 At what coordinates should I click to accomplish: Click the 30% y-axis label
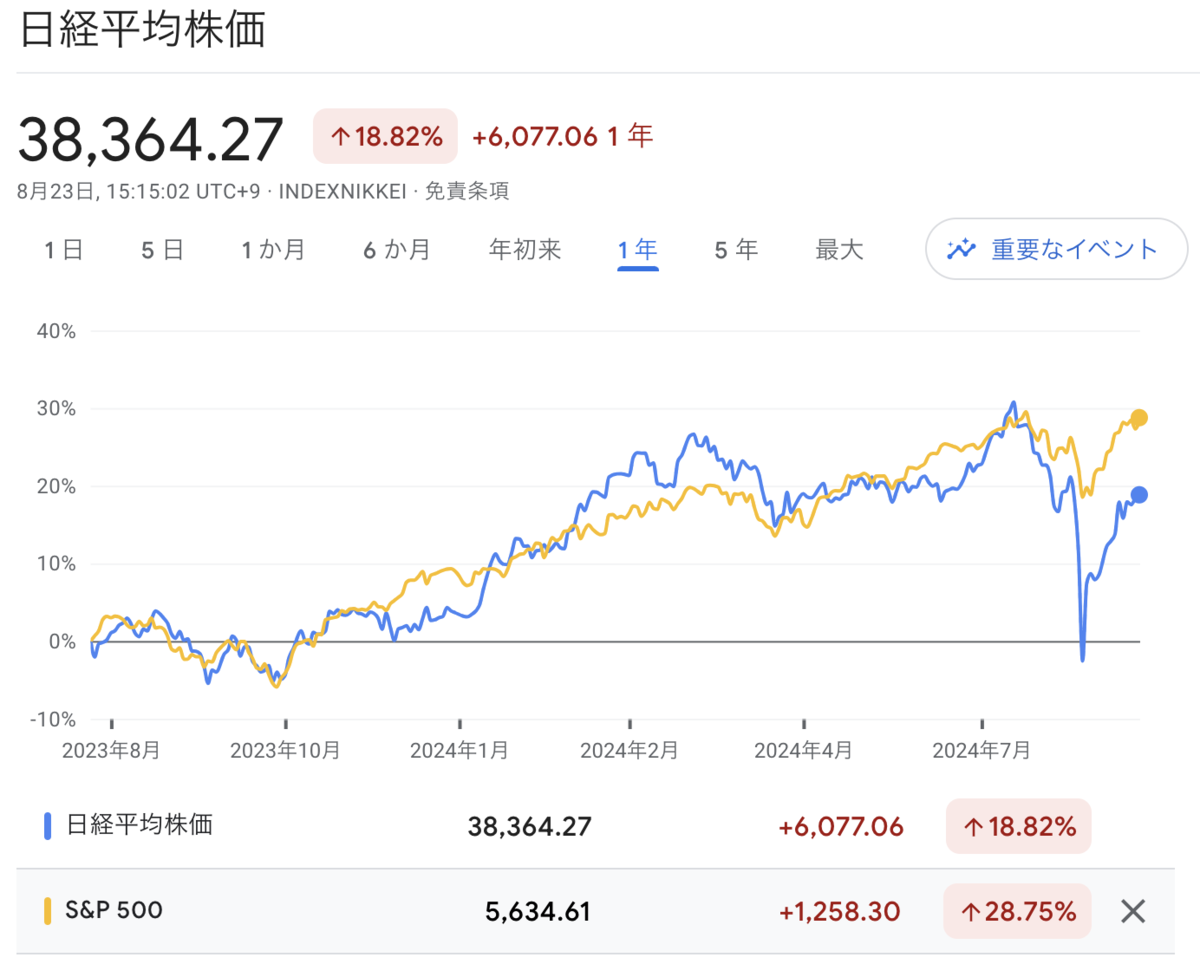pyautogui.click(x=55, y=408)
